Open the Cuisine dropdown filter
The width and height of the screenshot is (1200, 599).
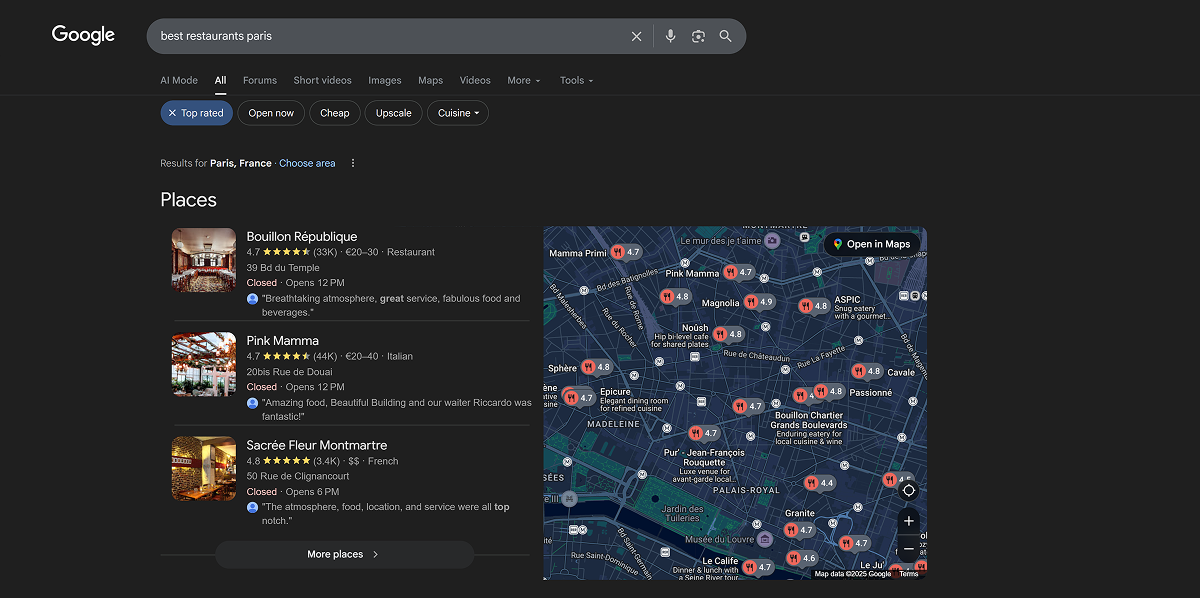coord(457,112)
